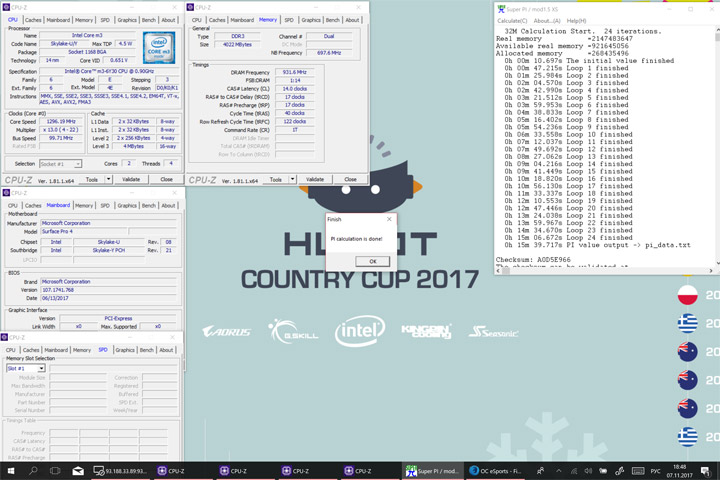Click the Super PI horizontal scrollbar left arrow
720x480 pixels.
click(498, 271)
